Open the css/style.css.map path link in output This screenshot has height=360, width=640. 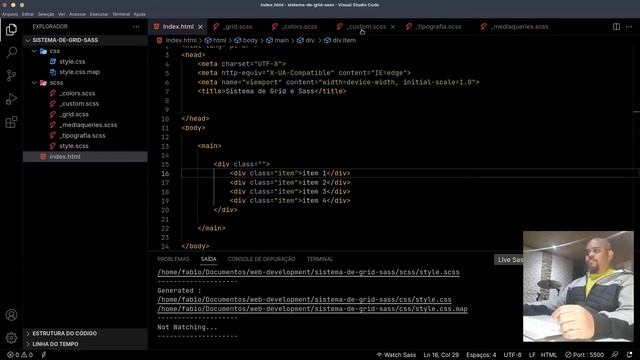[312, 309]
